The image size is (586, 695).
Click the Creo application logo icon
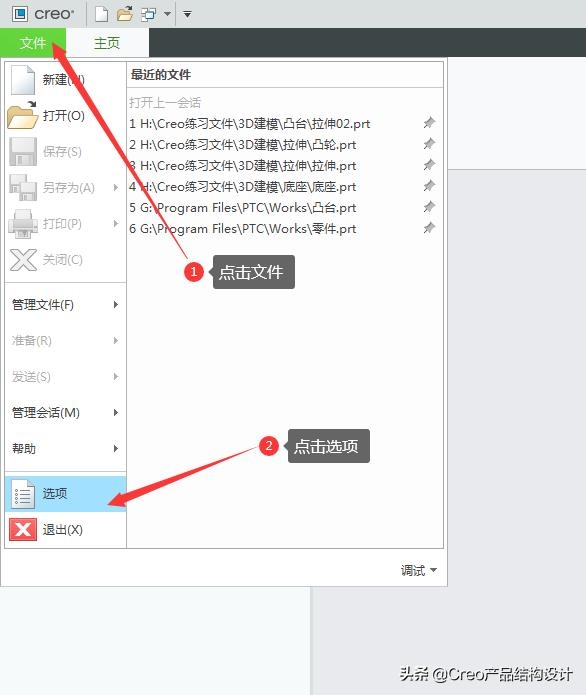coord(20,14)
